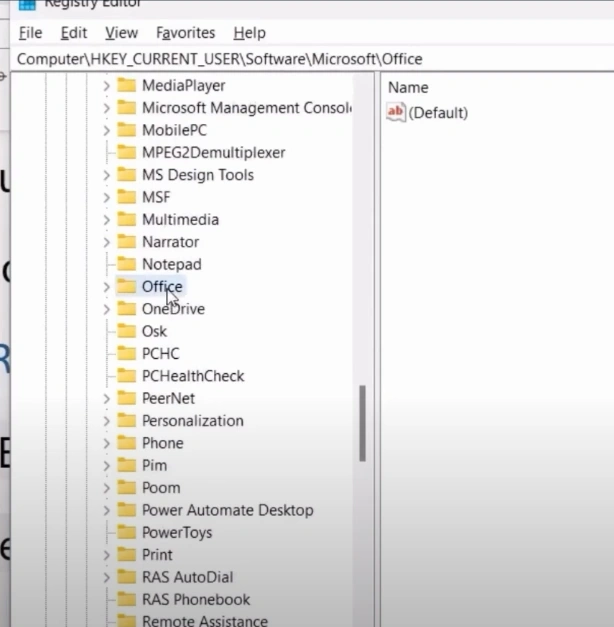
Task: Expand the Power Automate Desktop key
Action: coord(106,511)
